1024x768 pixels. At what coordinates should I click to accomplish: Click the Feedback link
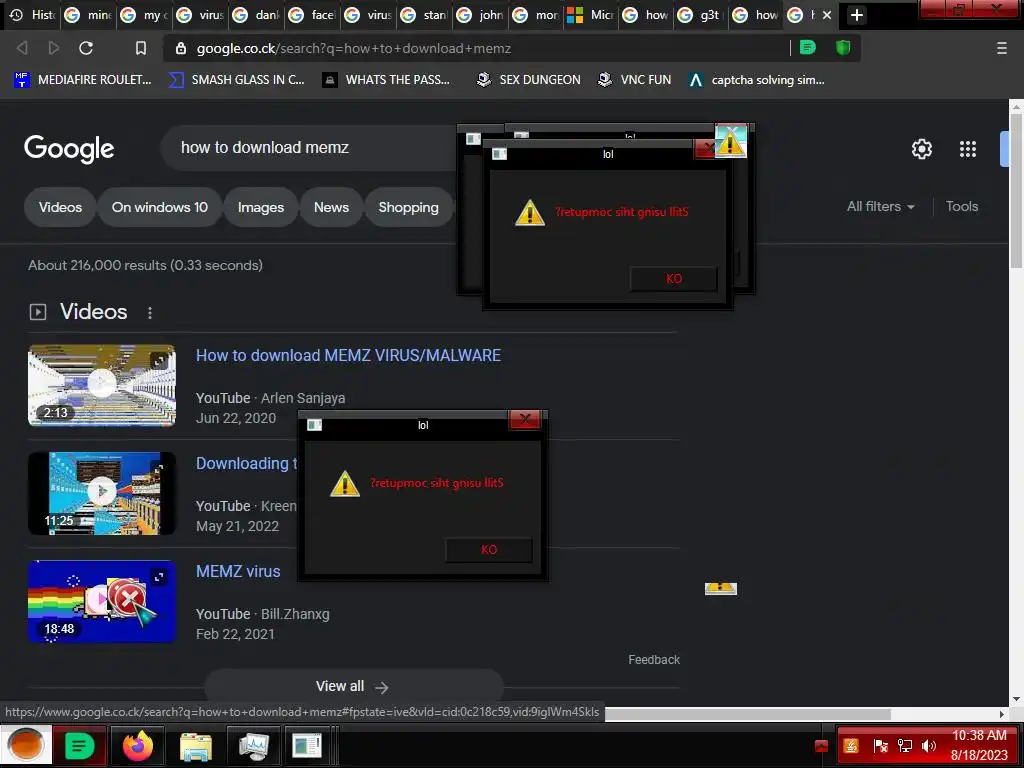(654, 660)
